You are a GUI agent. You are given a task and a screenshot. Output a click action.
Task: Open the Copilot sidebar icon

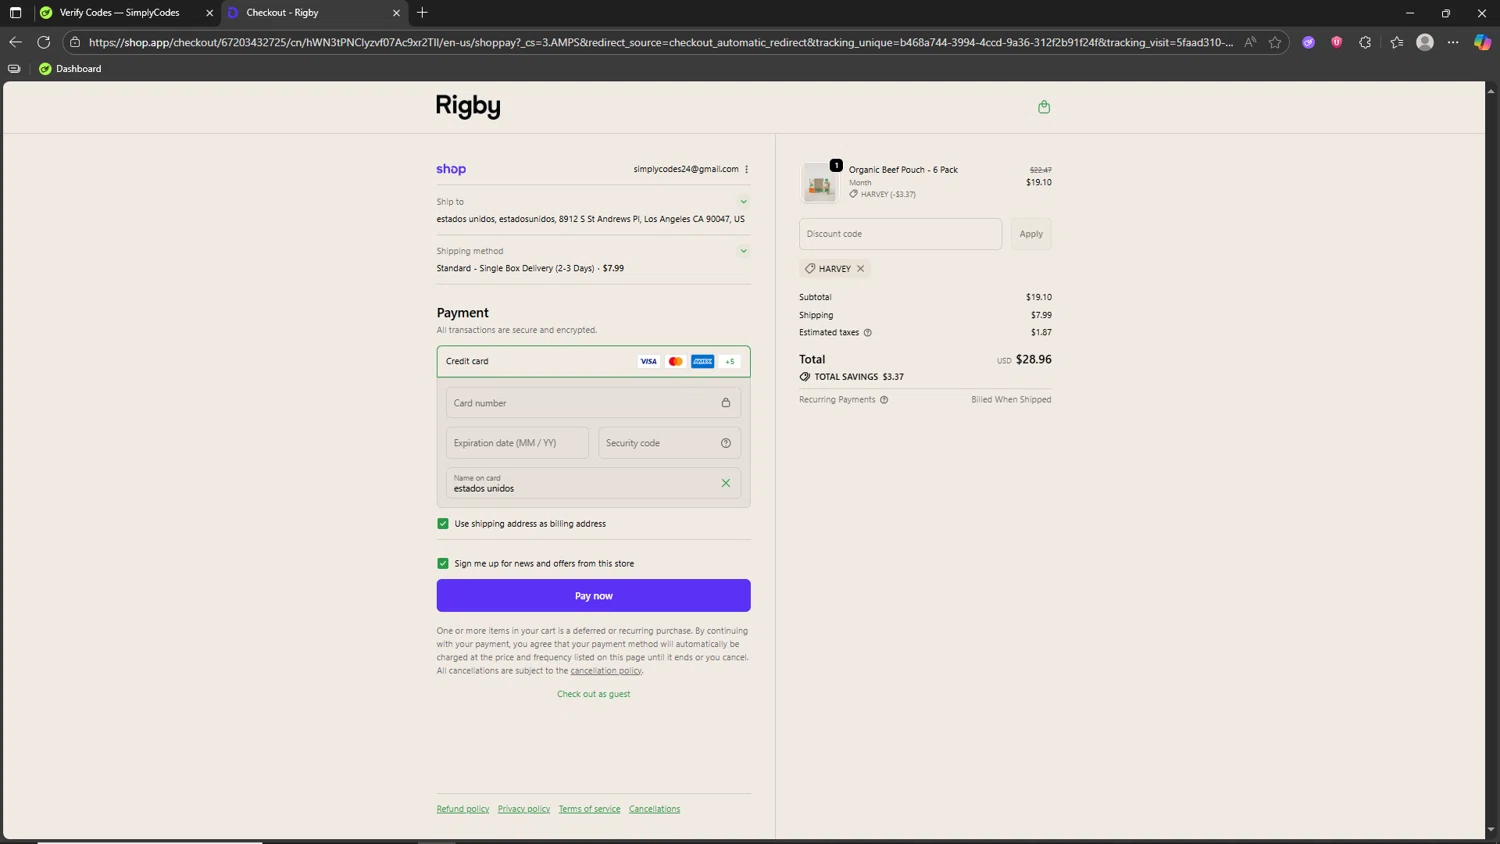1483,42
